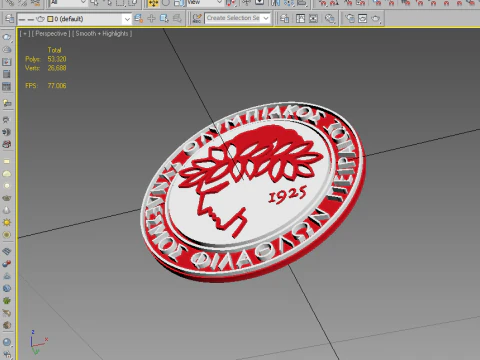The height and width of the screenshot is (360, 480).
Task: Click Select Objects in Current Layer icon
Action: pos(164,19)
